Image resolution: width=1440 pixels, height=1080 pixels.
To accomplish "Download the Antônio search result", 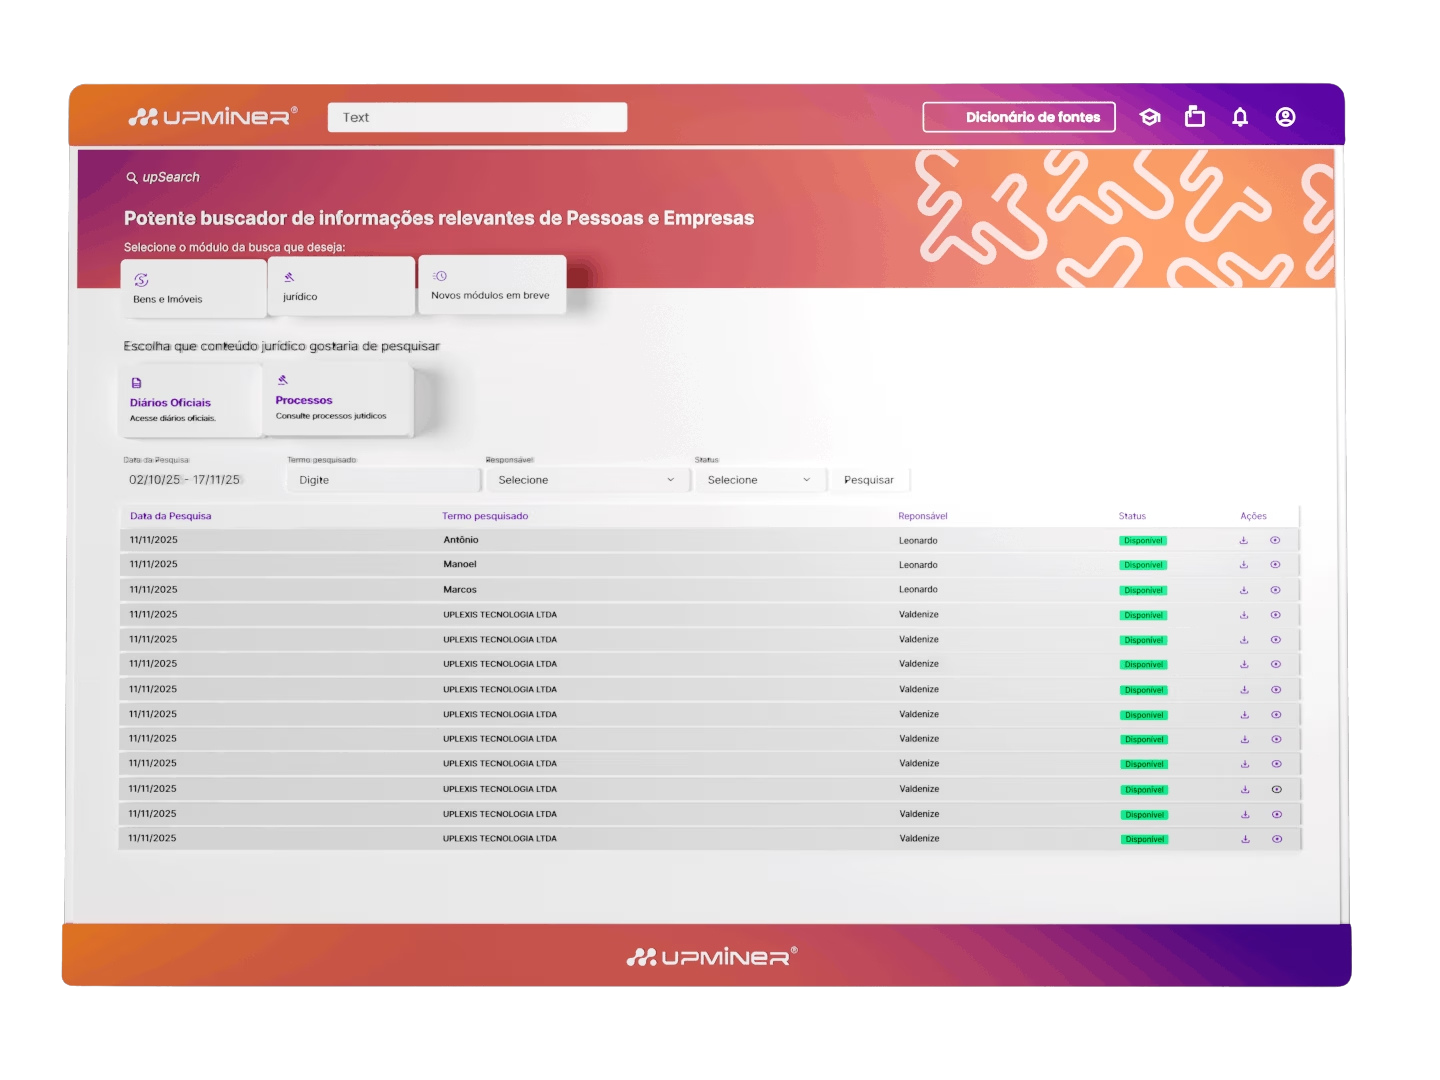I will 1244,541.
